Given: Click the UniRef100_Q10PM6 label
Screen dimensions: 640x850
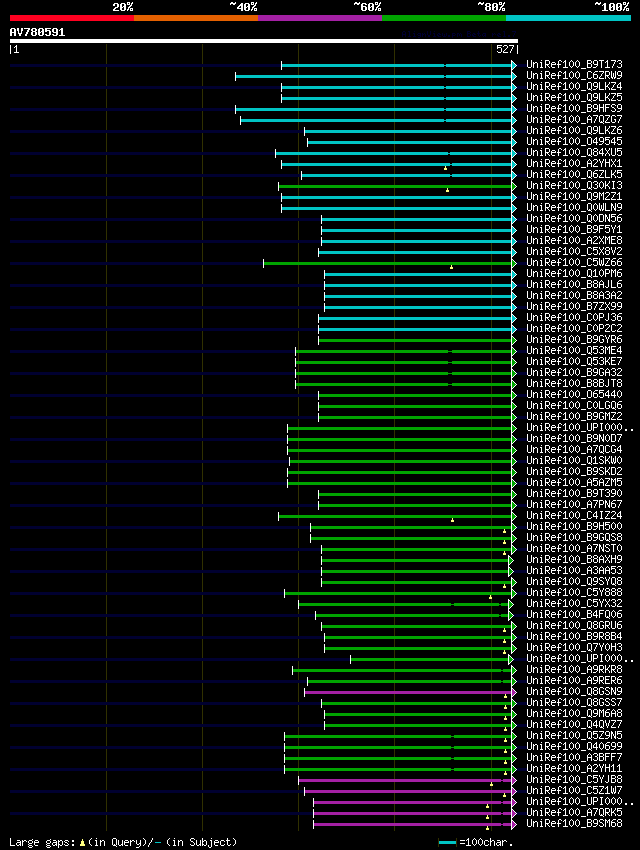Looking at the screenshot, I should coord(574,274).
